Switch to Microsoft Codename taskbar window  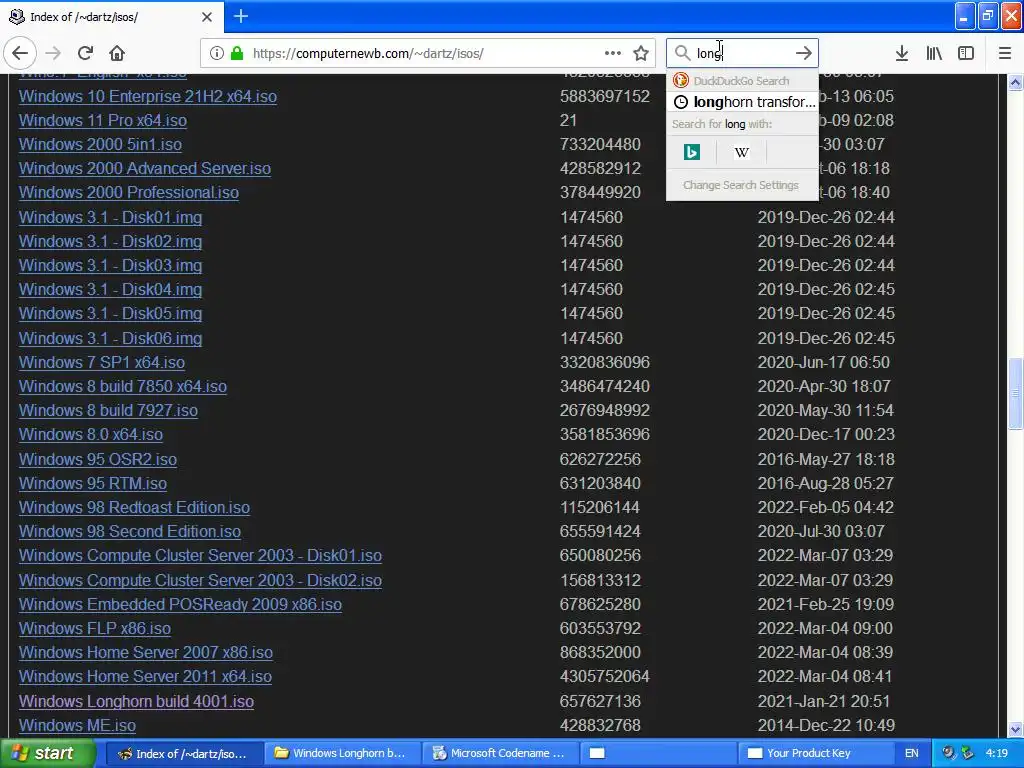coord(500,754)
